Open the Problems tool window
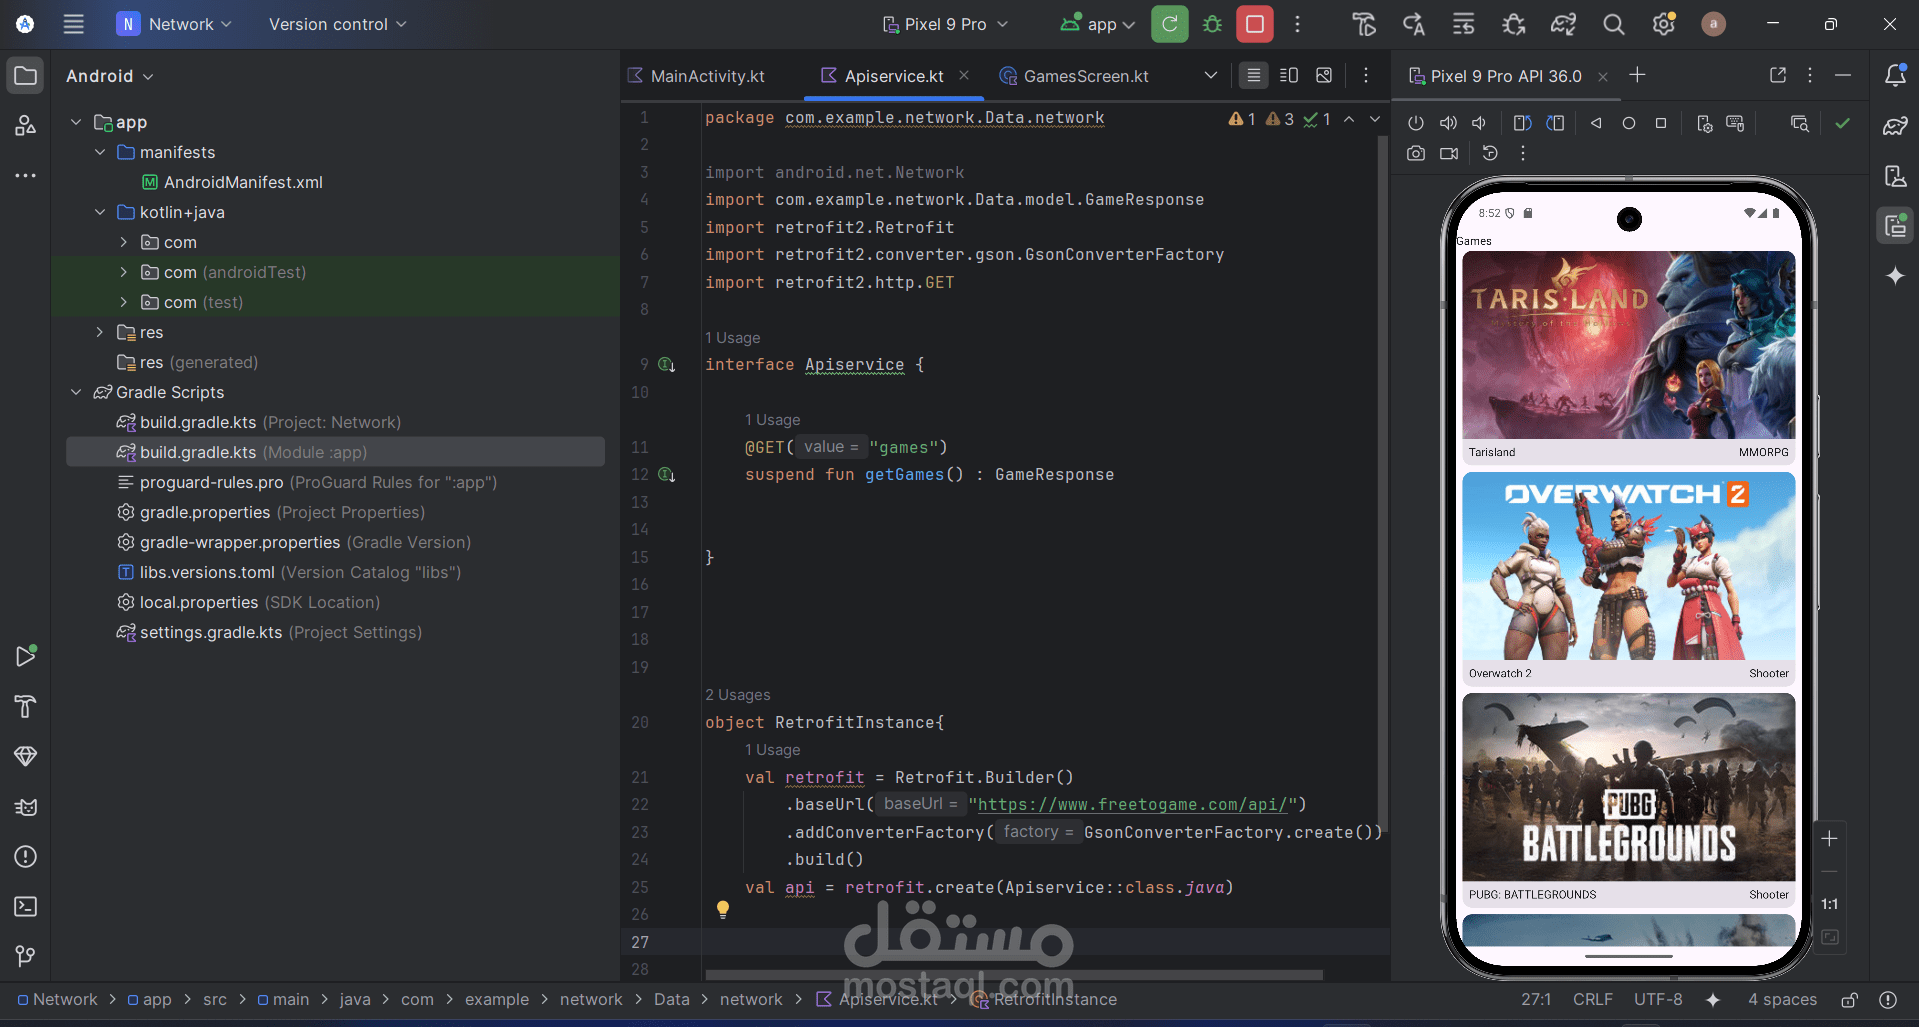This screenshot has width=1919, height=1027. tap(26, 857)
